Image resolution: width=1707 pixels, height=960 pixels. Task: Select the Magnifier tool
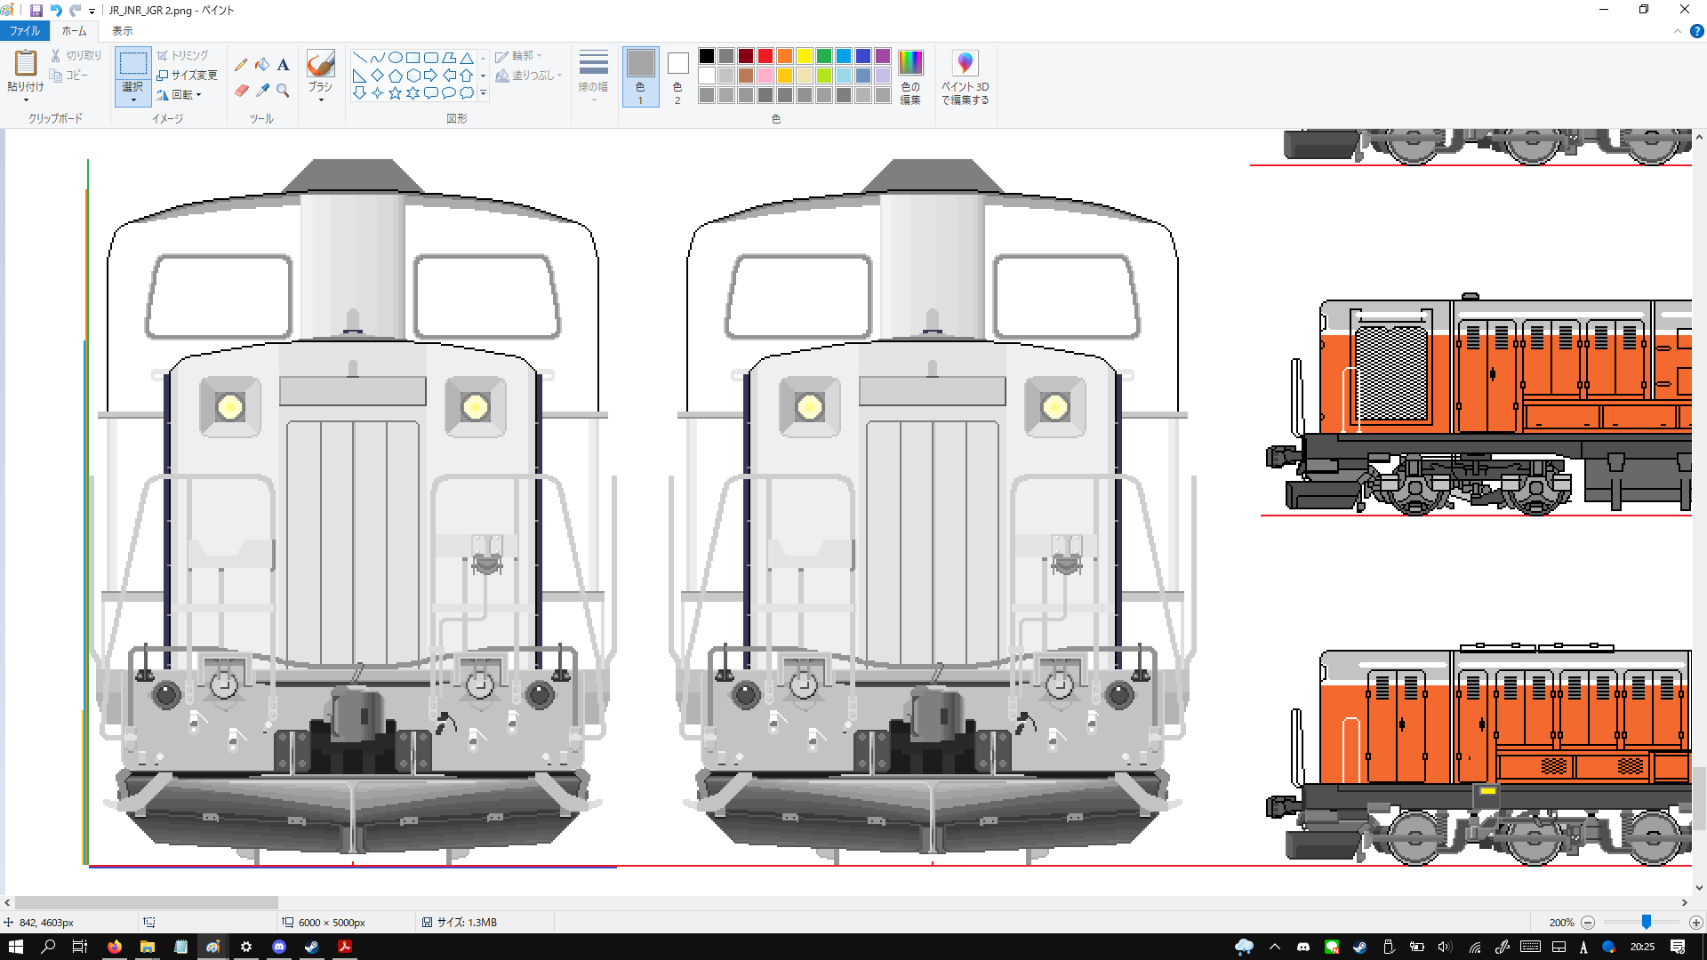(283, 91)
